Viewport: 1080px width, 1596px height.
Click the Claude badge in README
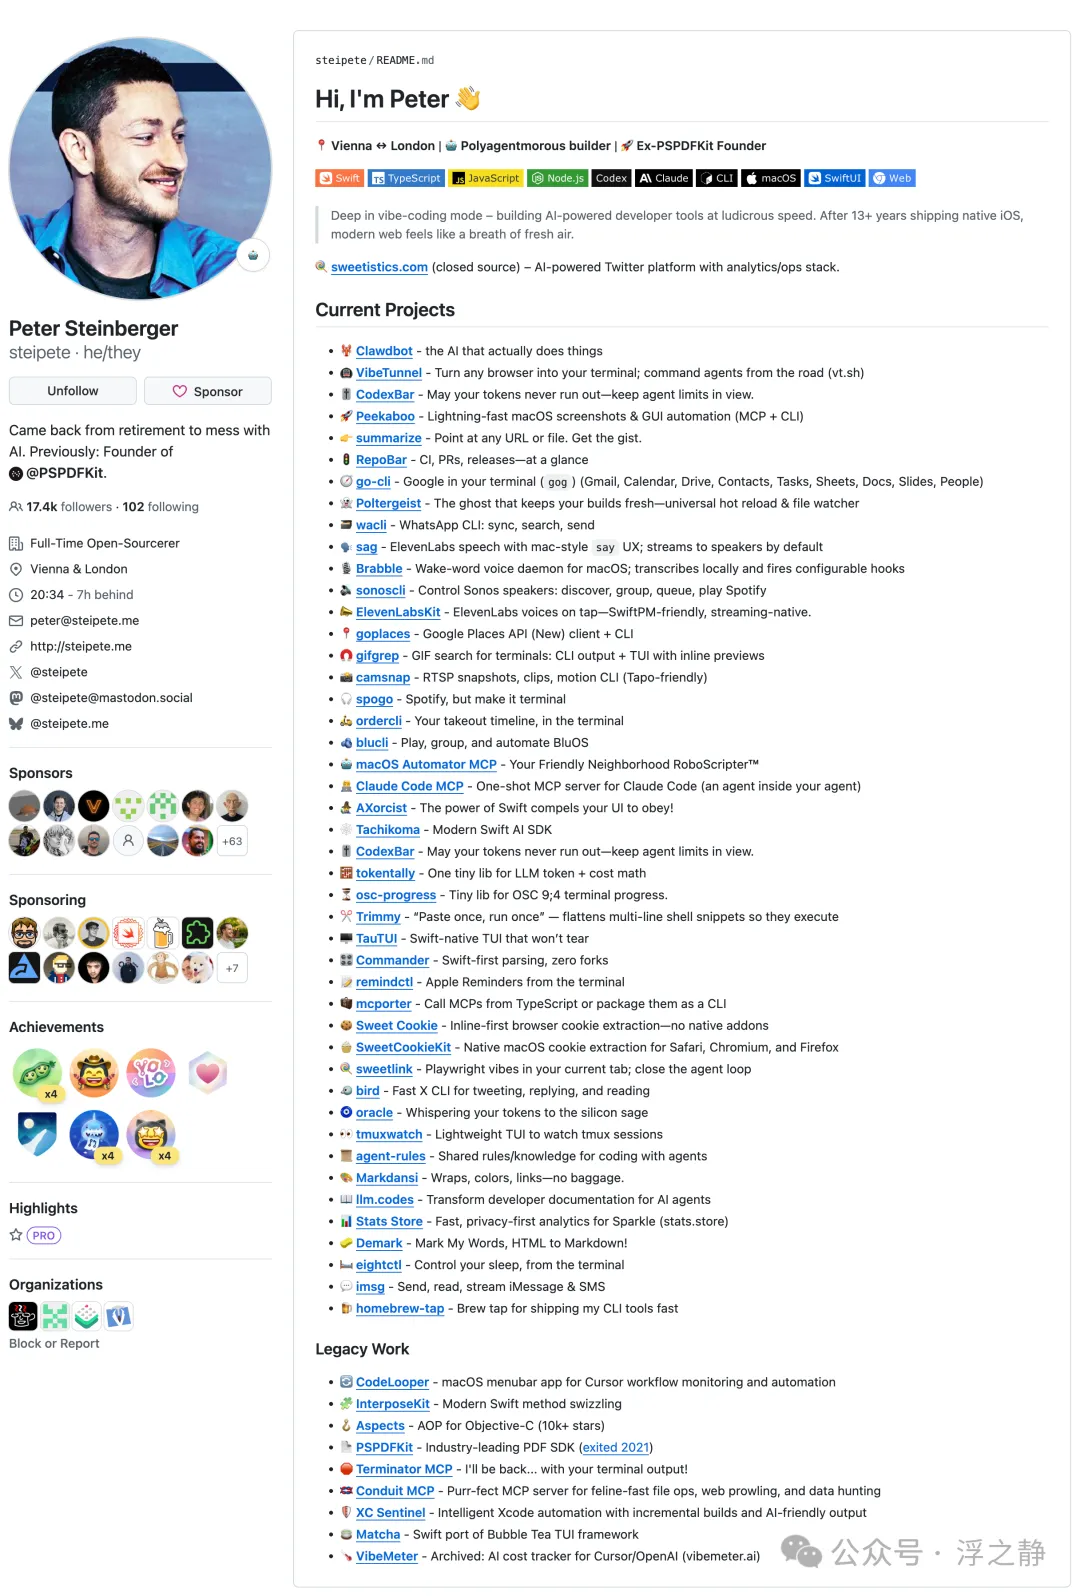(664, 178)
